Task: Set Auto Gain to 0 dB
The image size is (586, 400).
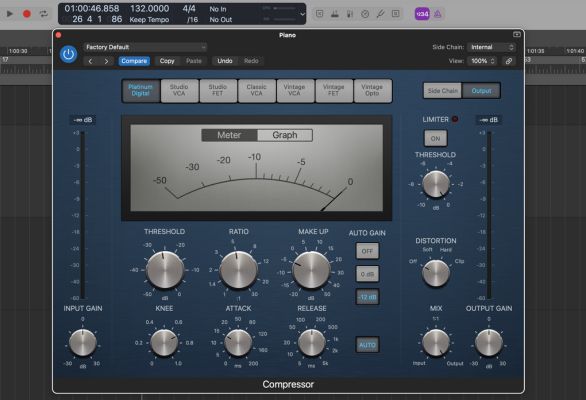Action: coord(367,274)
